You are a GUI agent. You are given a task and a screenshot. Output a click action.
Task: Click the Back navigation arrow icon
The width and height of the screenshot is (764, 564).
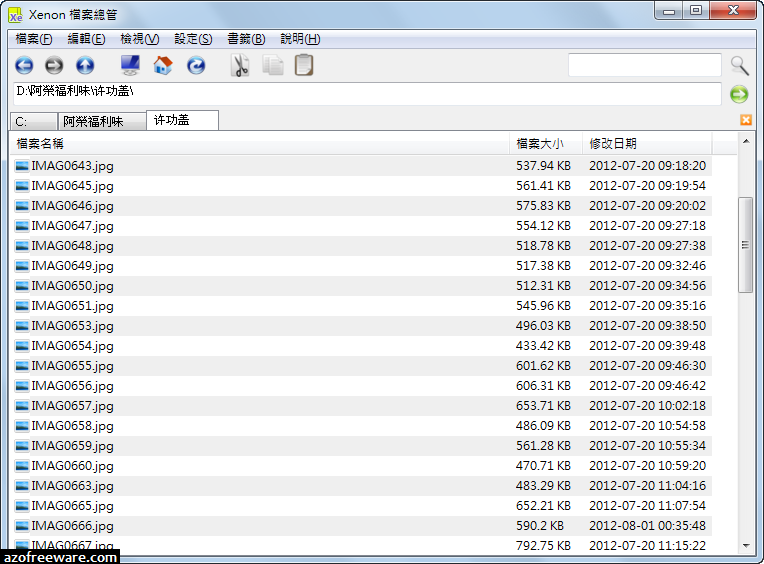(x=24, y=65)
